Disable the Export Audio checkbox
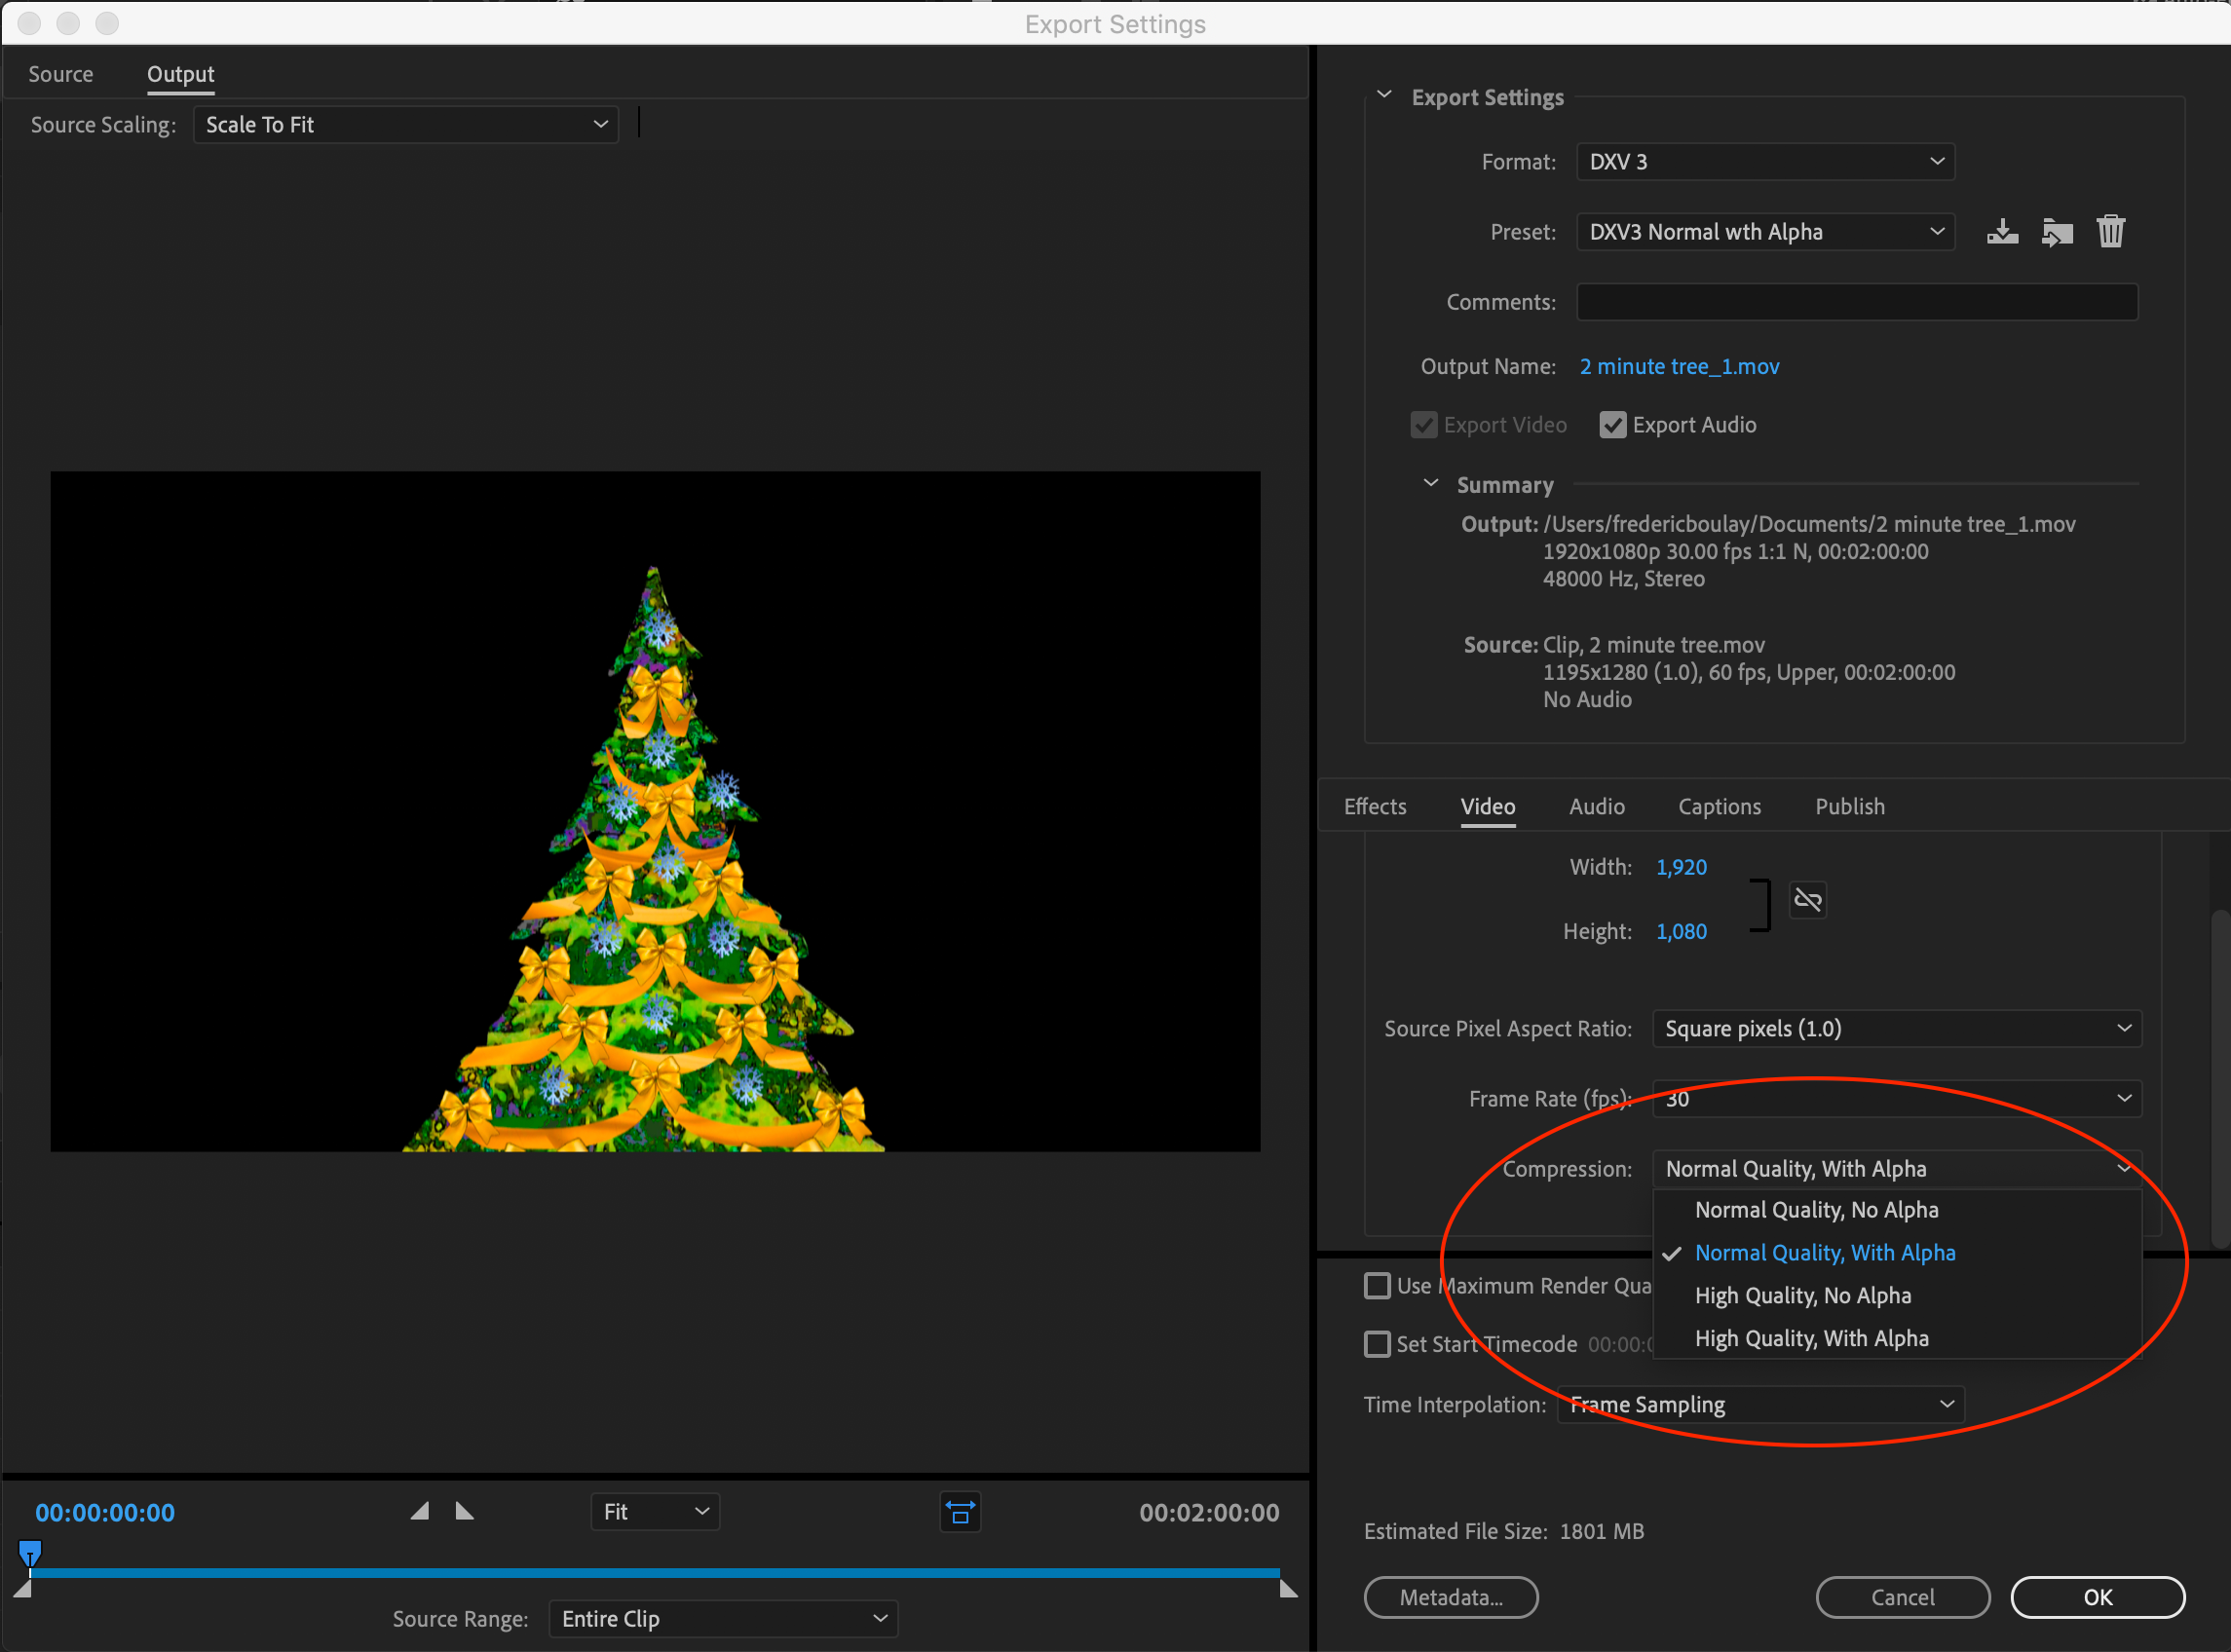This screenshot has height=1652, width=2231. [x=1612, y=425]
